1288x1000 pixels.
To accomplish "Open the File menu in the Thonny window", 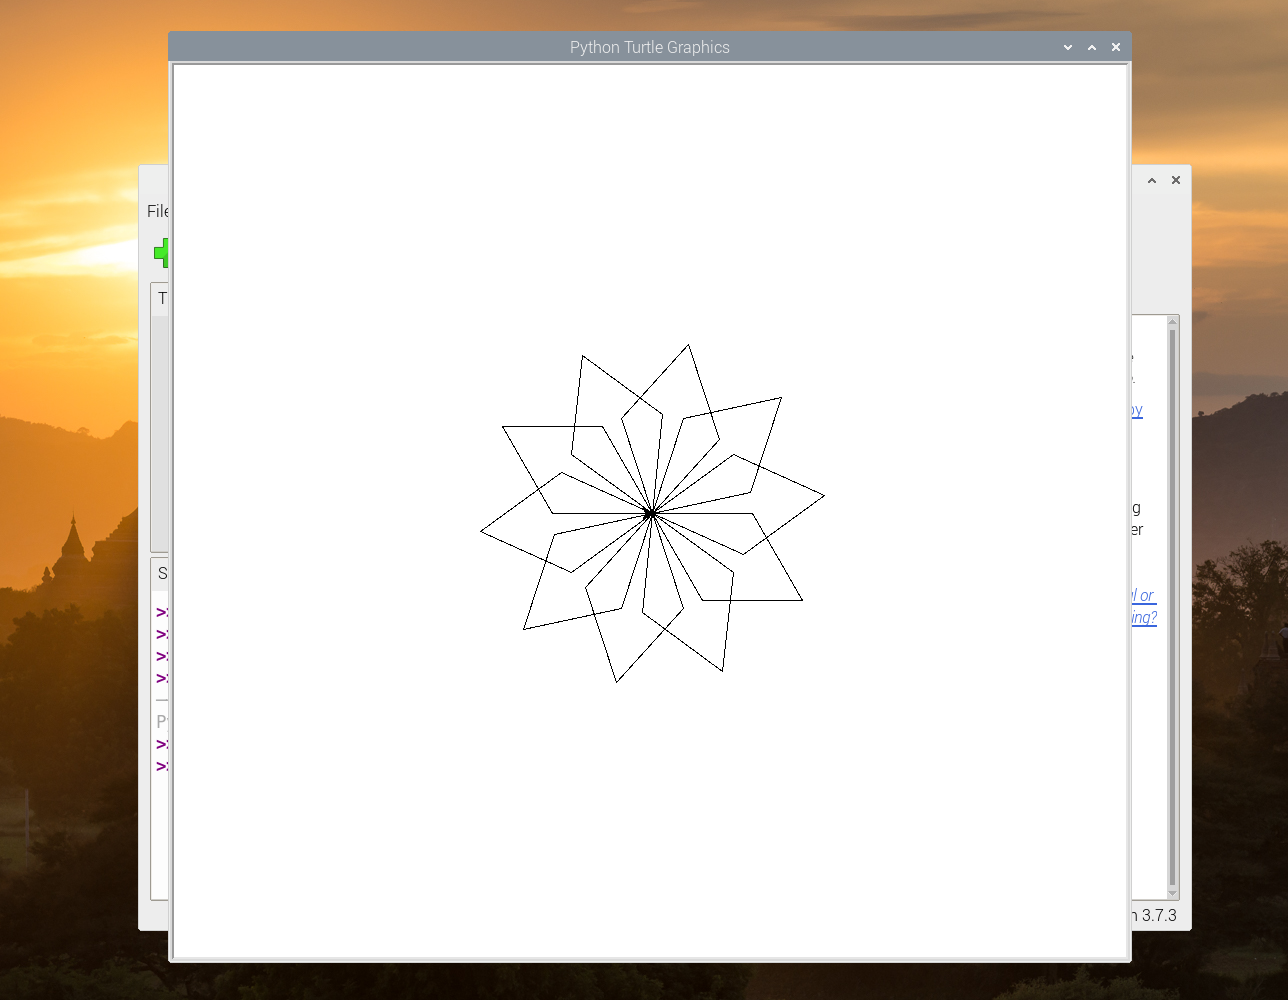I will click(x=157, y=211).
